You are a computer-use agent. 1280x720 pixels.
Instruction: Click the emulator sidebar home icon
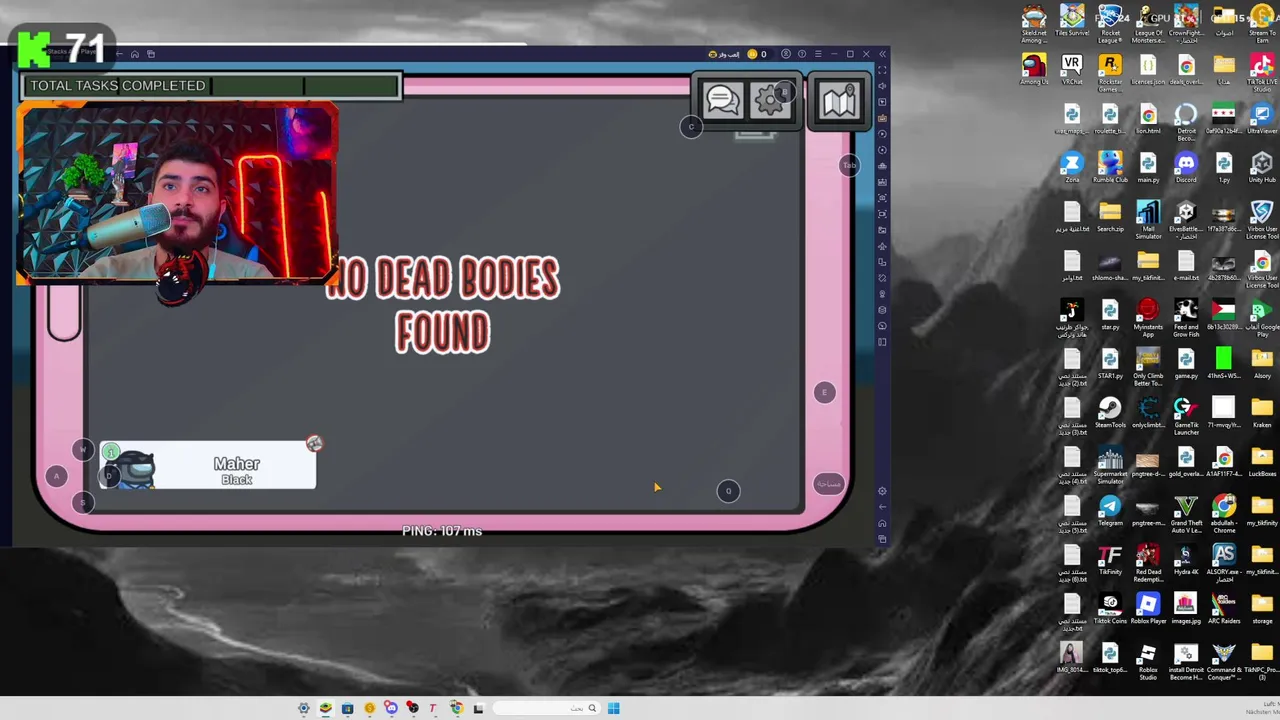click(882, 523)
